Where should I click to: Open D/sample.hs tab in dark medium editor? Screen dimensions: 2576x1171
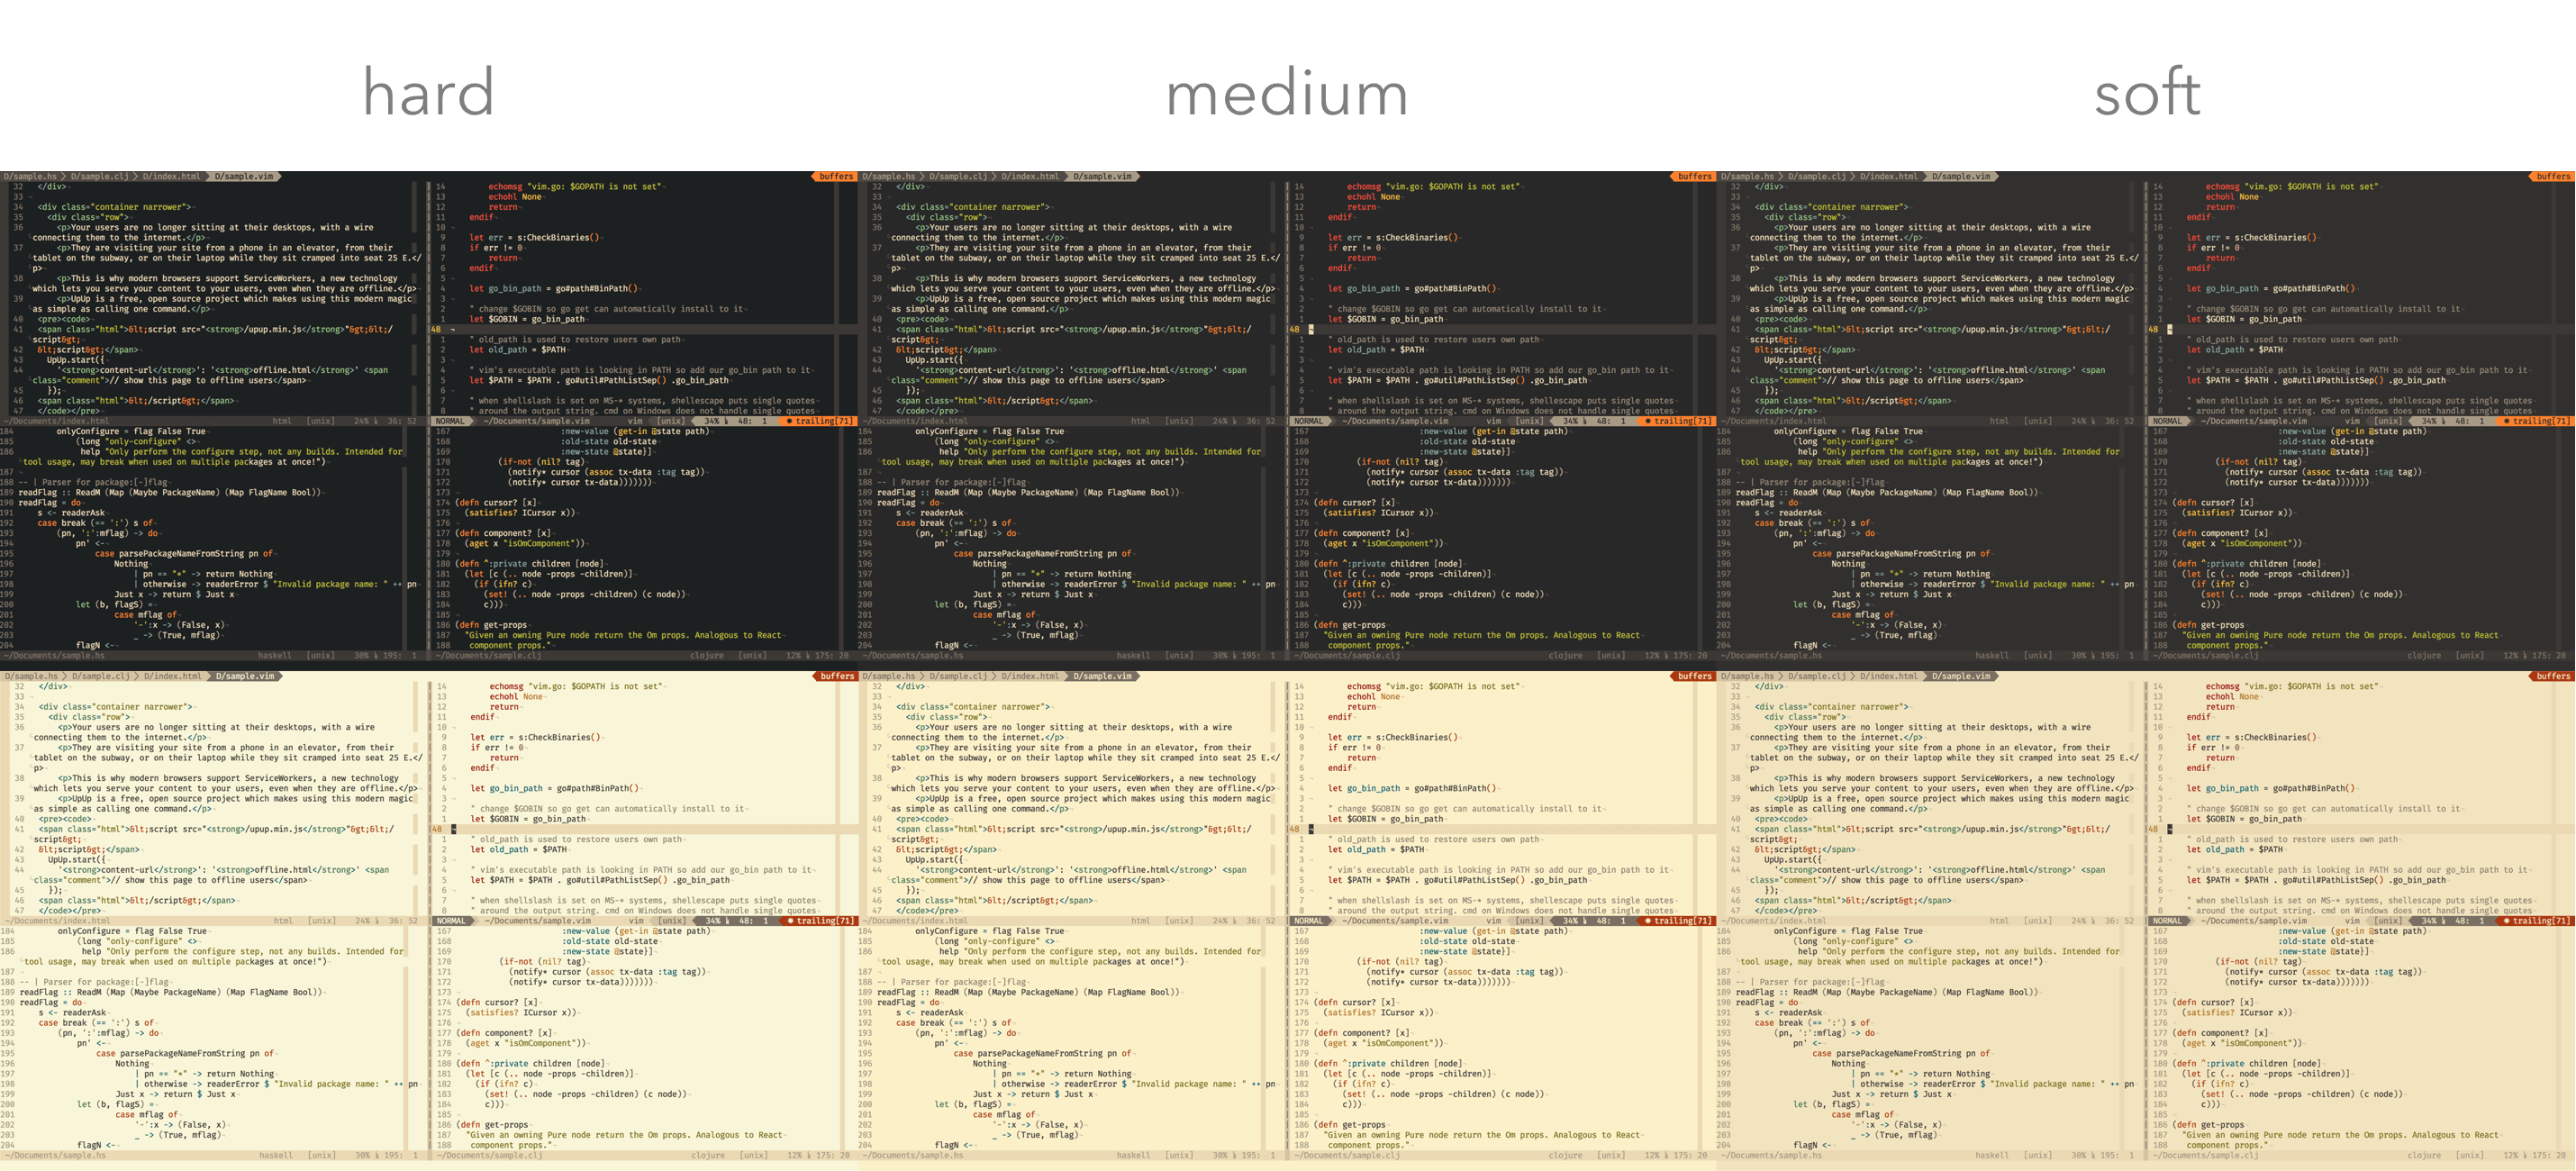[889, 176]
